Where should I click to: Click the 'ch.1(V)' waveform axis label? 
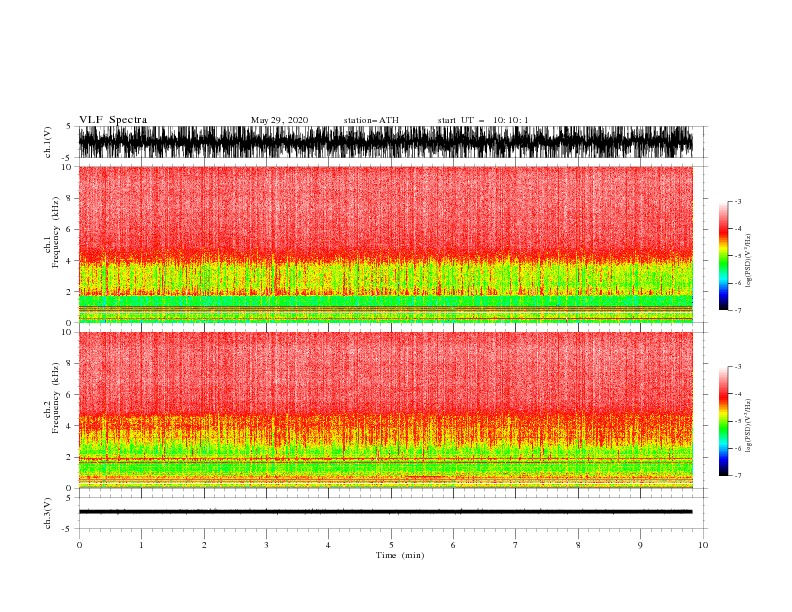pyautogui.click(x=48, y=142)
